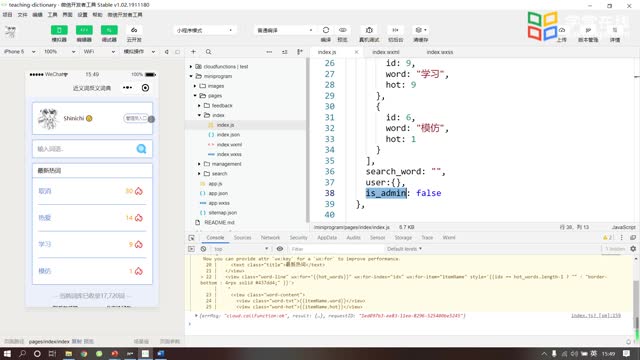The width and height of the screenshot is (640, 360).
Task: Select the Storage devtools tab
Action: click(x=403, y=238)
